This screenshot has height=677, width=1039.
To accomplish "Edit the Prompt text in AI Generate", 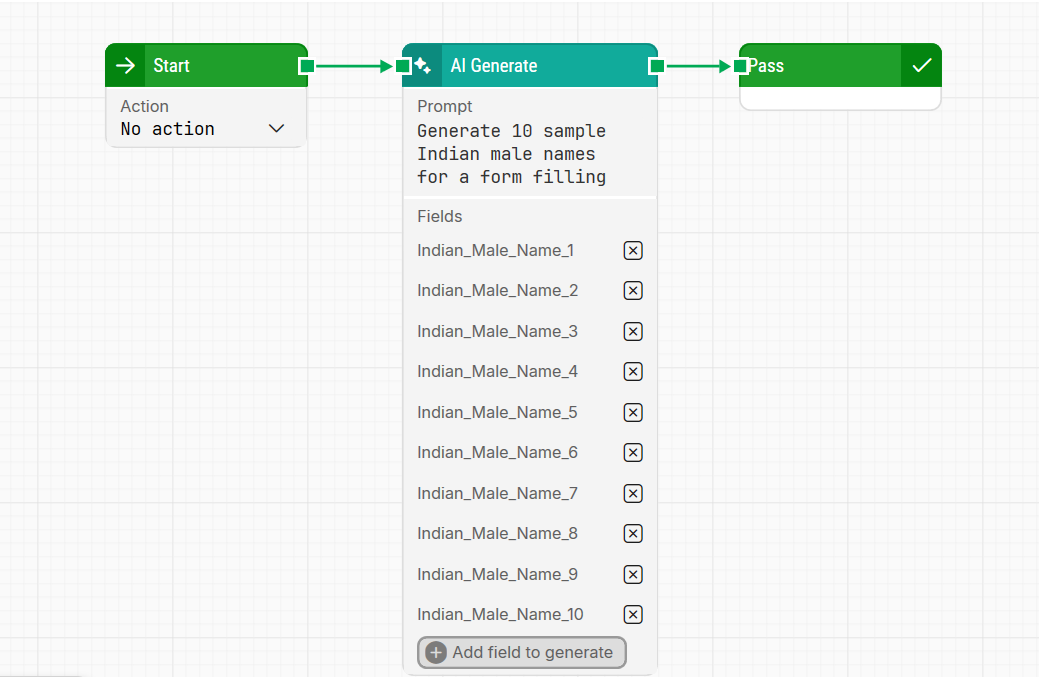I will [x=511, y=154].
